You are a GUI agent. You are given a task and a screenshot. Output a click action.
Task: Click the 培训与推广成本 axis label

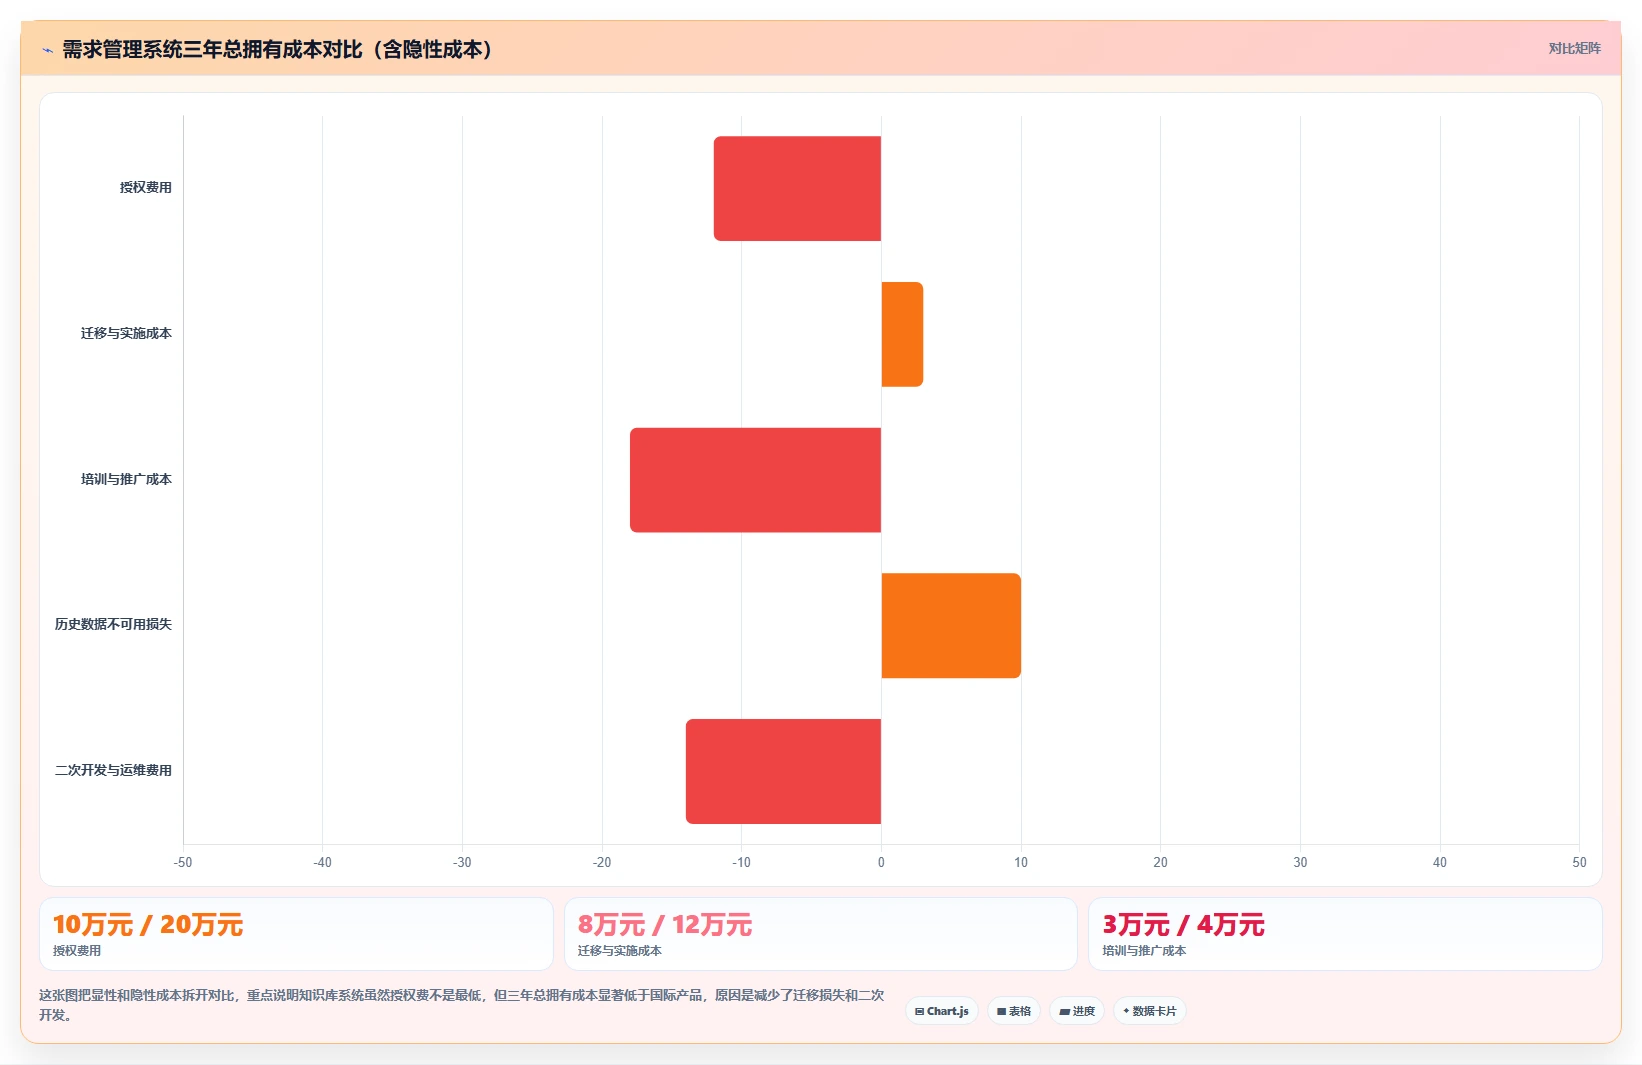point(126,479)
